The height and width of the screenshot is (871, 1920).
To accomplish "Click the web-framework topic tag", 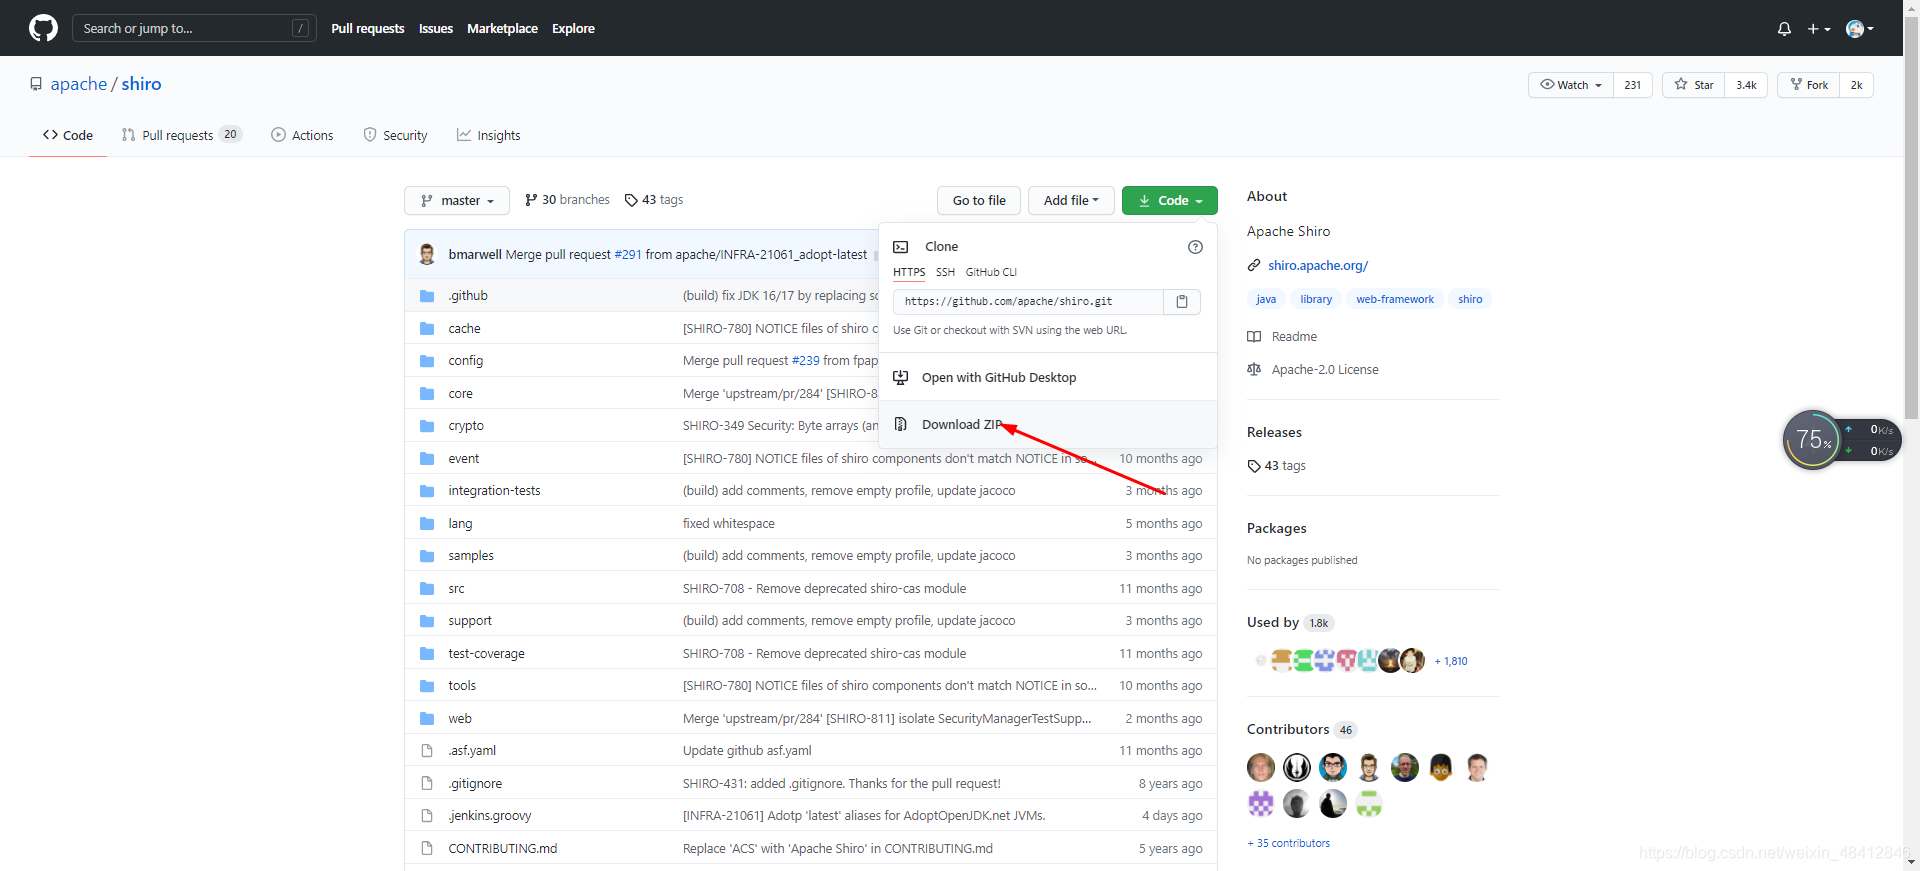I will 1395,299.
